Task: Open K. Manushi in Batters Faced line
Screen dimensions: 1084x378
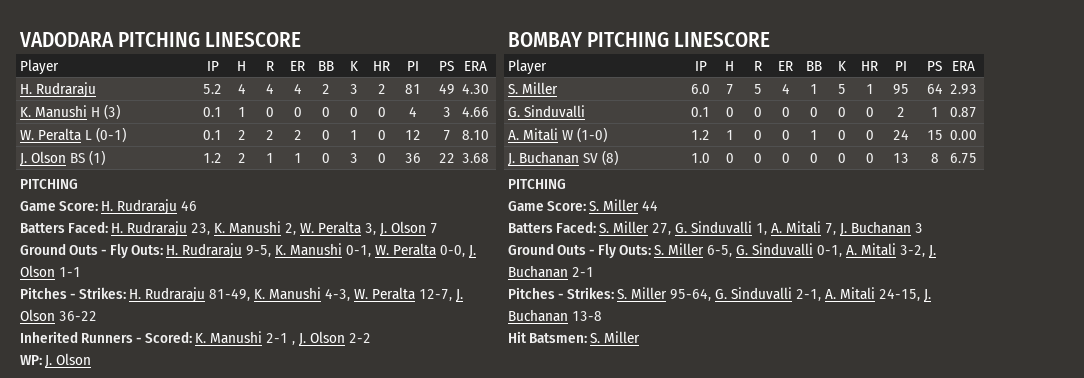Action: [247, 228]
